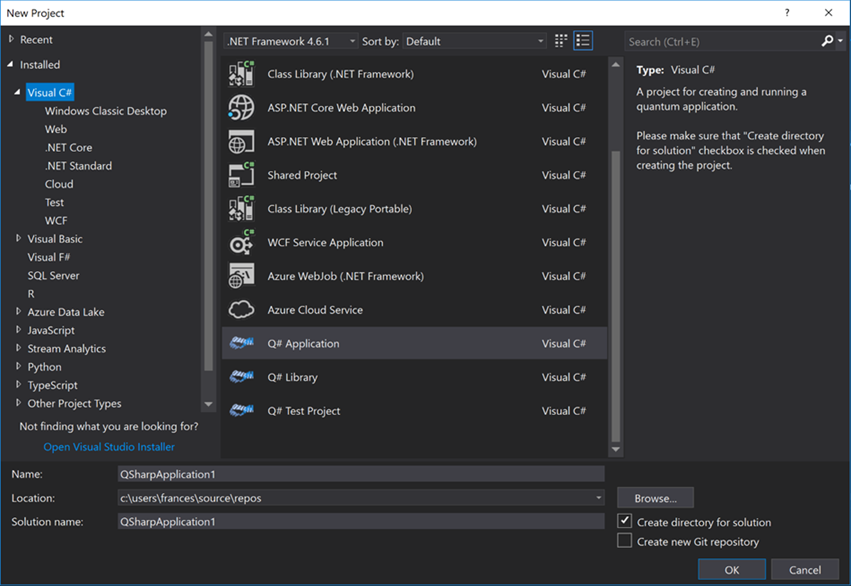Select Windows Classic Desktop category

(106, 111)
